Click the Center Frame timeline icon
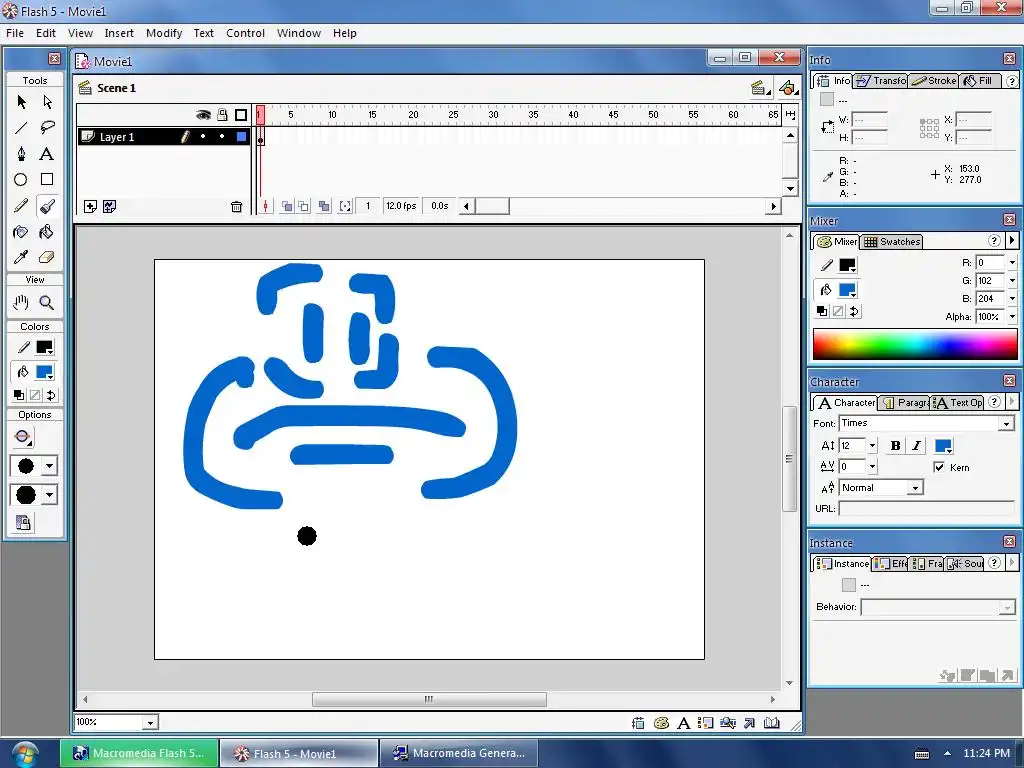 pyautogui.click(x=265, y=206)
